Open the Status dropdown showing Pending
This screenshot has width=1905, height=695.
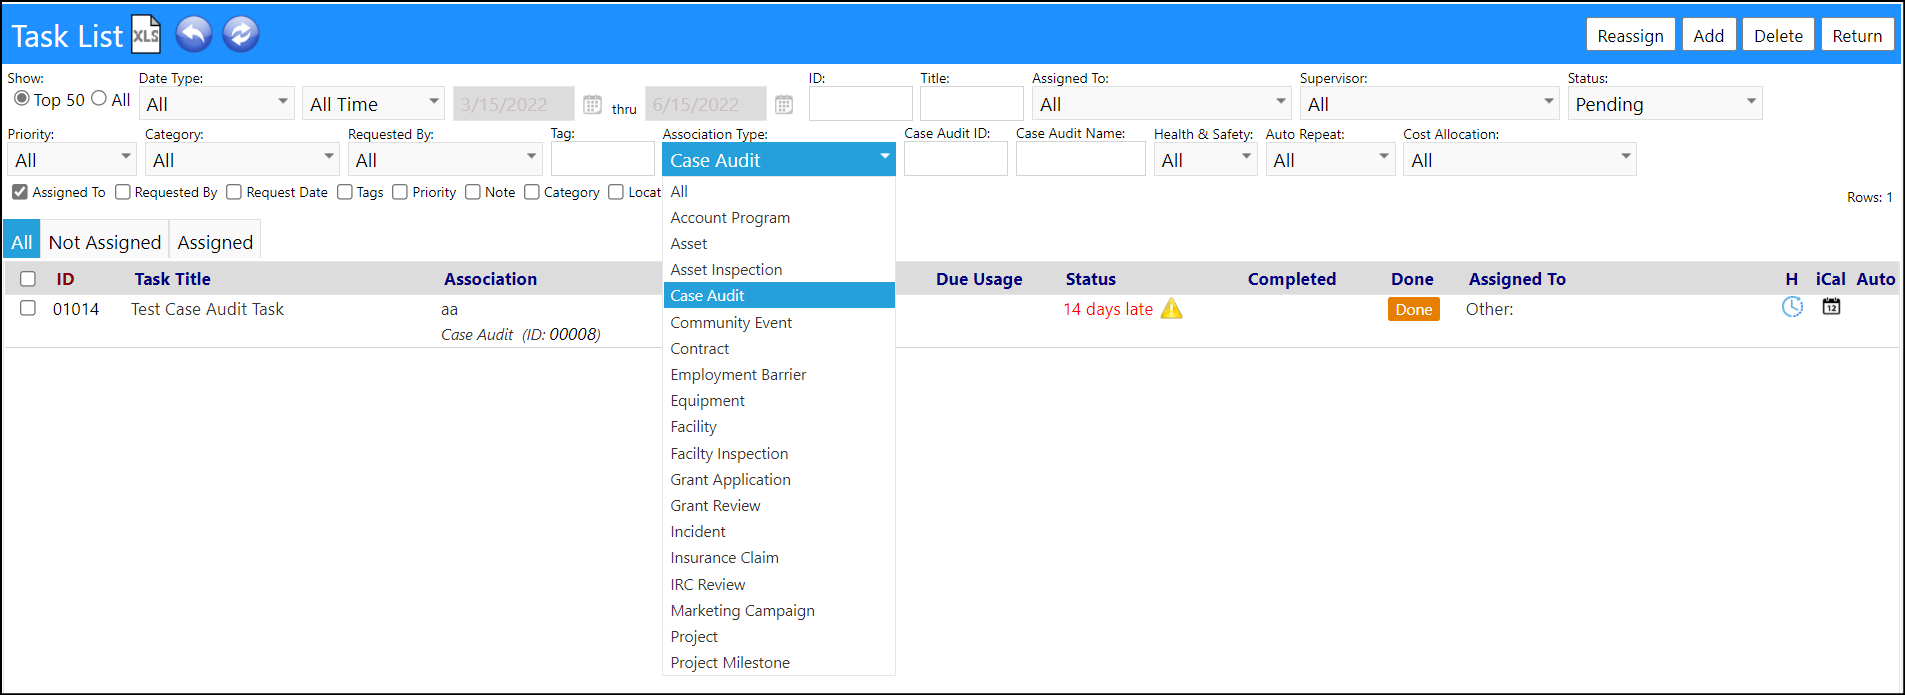[x=1665, y=103]
